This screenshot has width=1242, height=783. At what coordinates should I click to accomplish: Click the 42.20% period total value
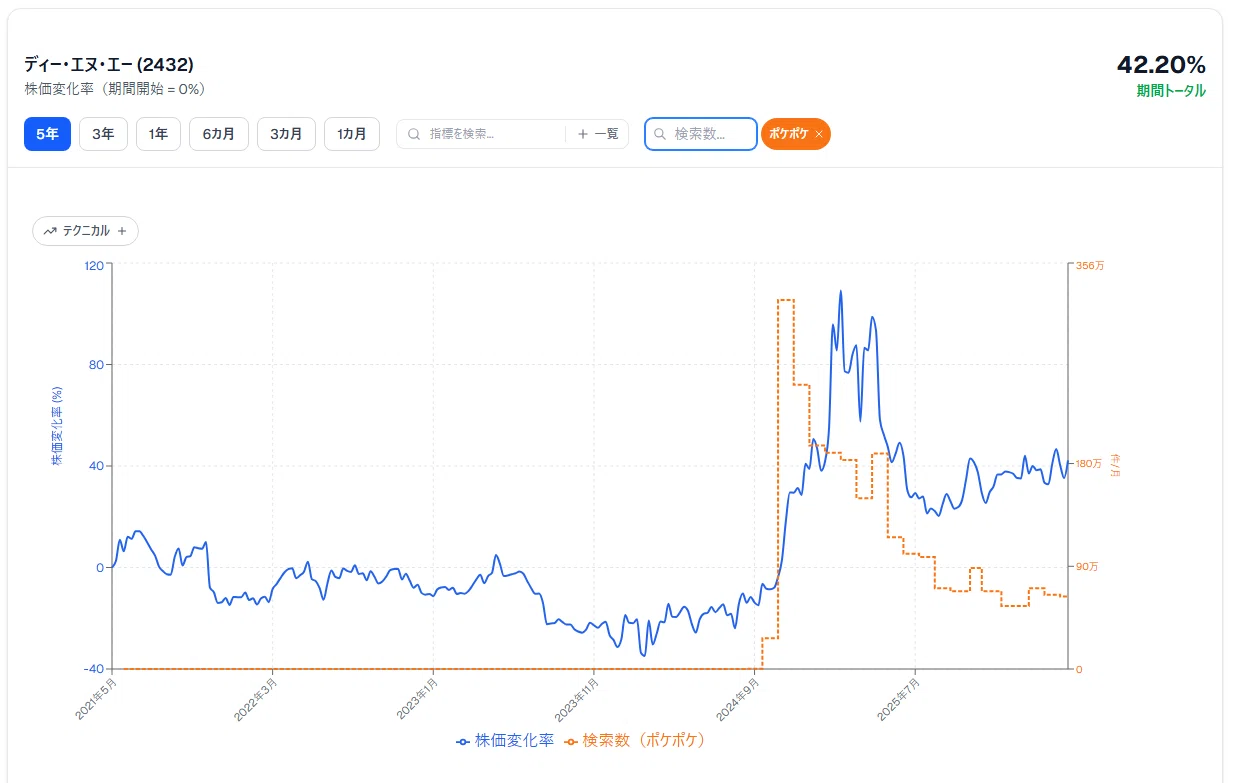[1161, 66]
